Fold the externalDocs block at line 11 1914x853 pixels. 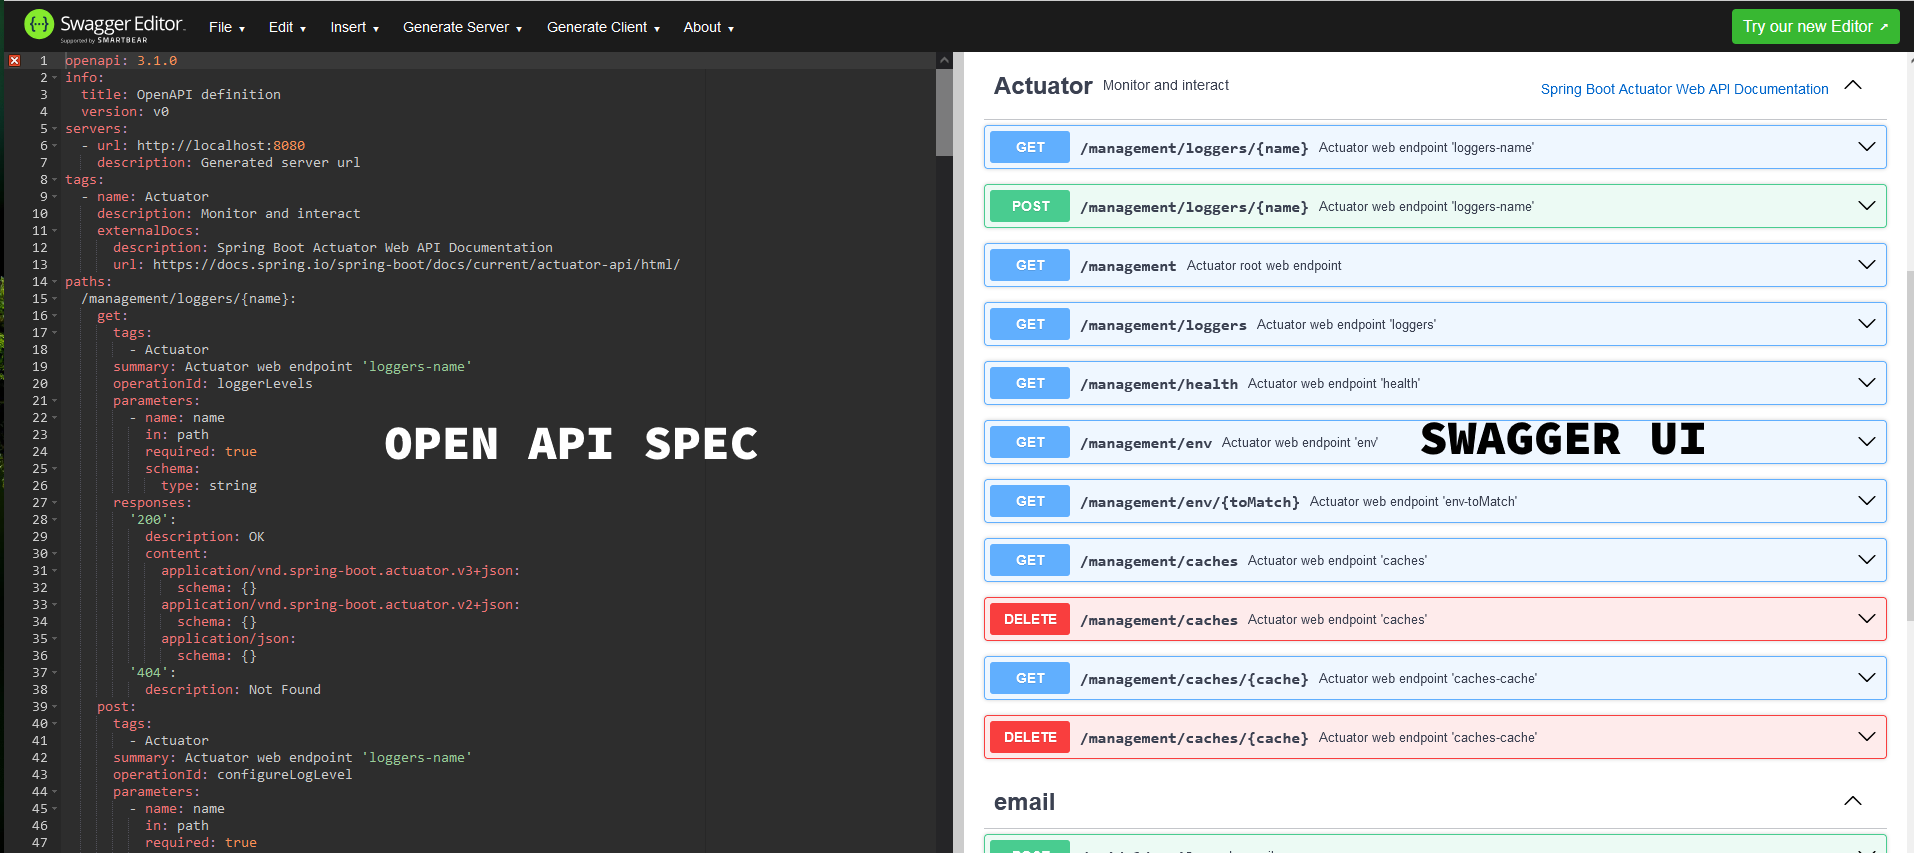pos(55,231)
